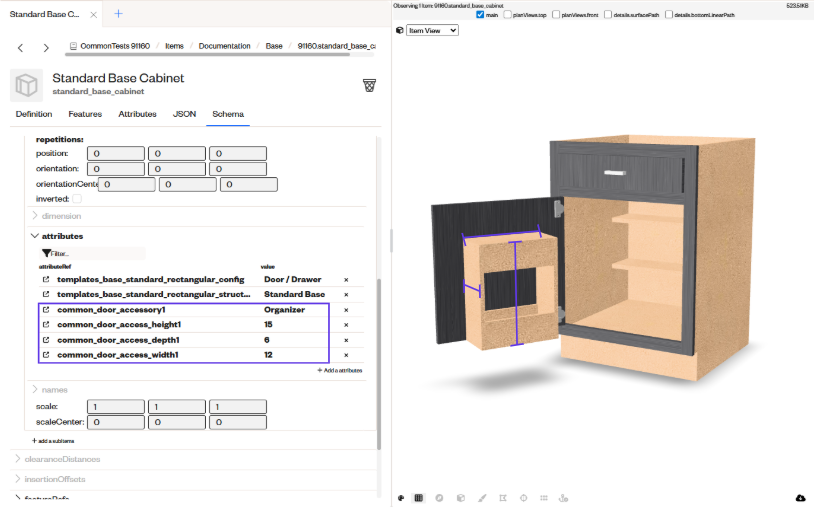Enable the planViews.front checkbox
This screenshot has height=517, width=815.
click(x=556, y=15)
